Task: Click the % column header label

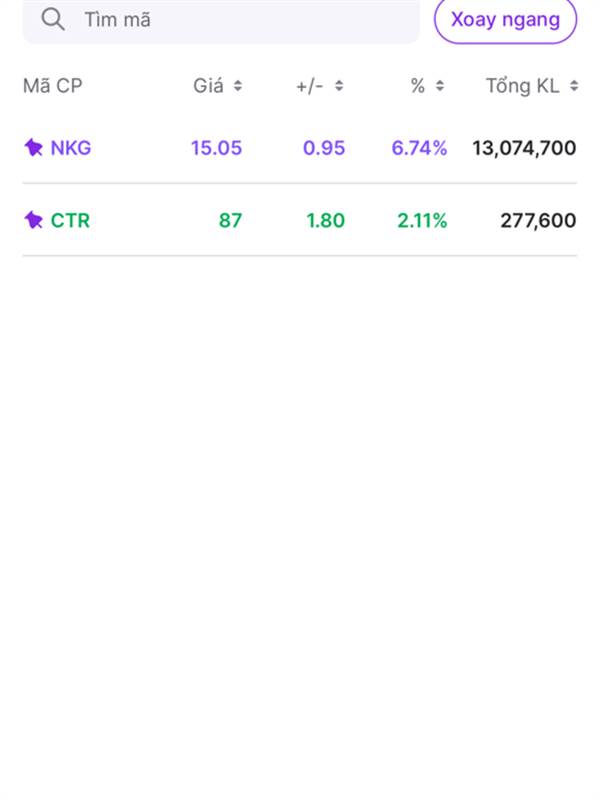Action: click(418, 86)
